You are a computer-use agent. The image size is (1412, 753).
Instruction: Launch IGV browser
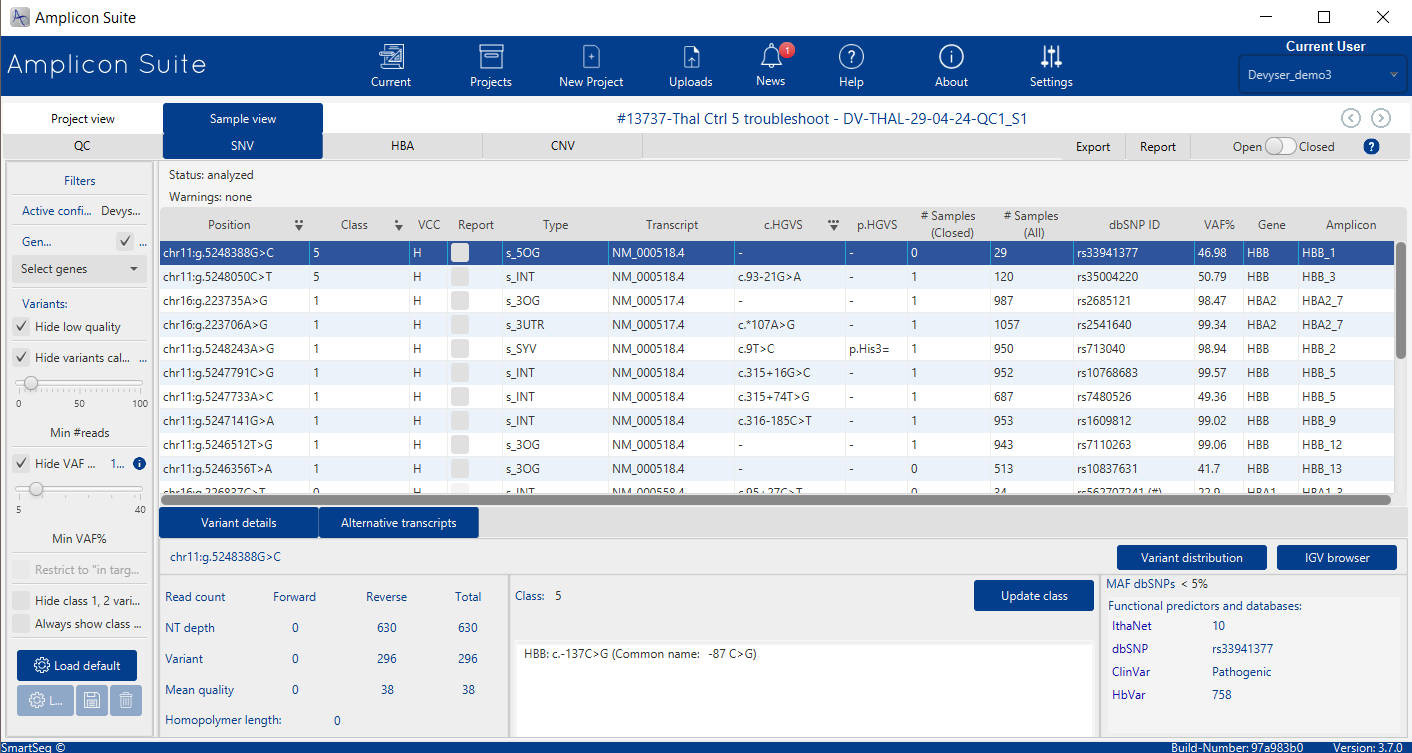[x=1336, y=558]
